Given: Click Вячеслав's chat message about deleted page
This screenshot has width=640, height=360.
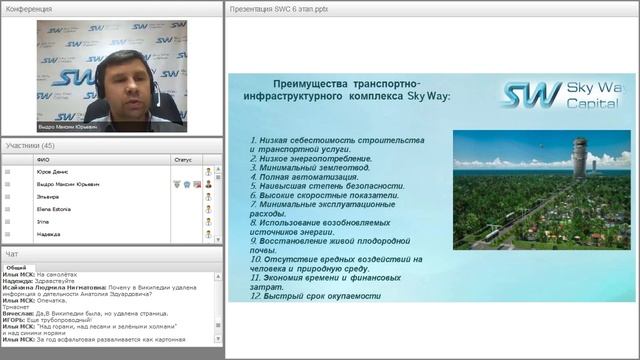Looking at the screenshot, I should tap(85, 313).
